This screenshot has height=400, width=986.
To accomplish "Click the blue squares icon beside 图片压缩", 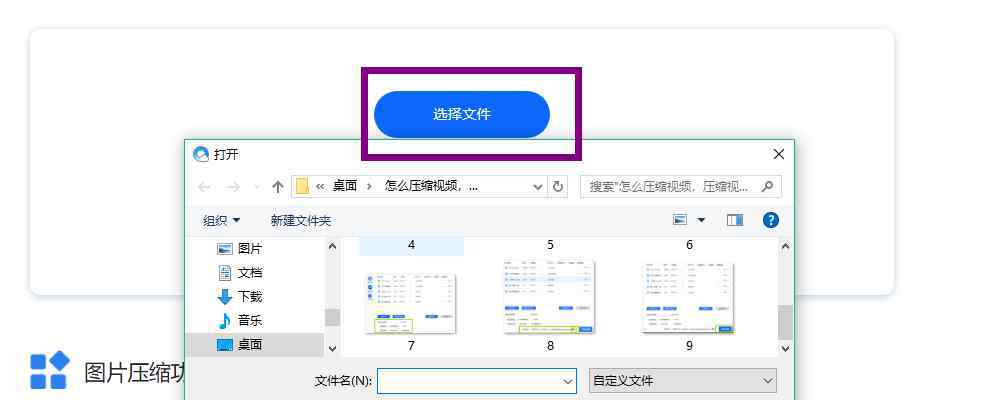I will (x=50, y=370).
